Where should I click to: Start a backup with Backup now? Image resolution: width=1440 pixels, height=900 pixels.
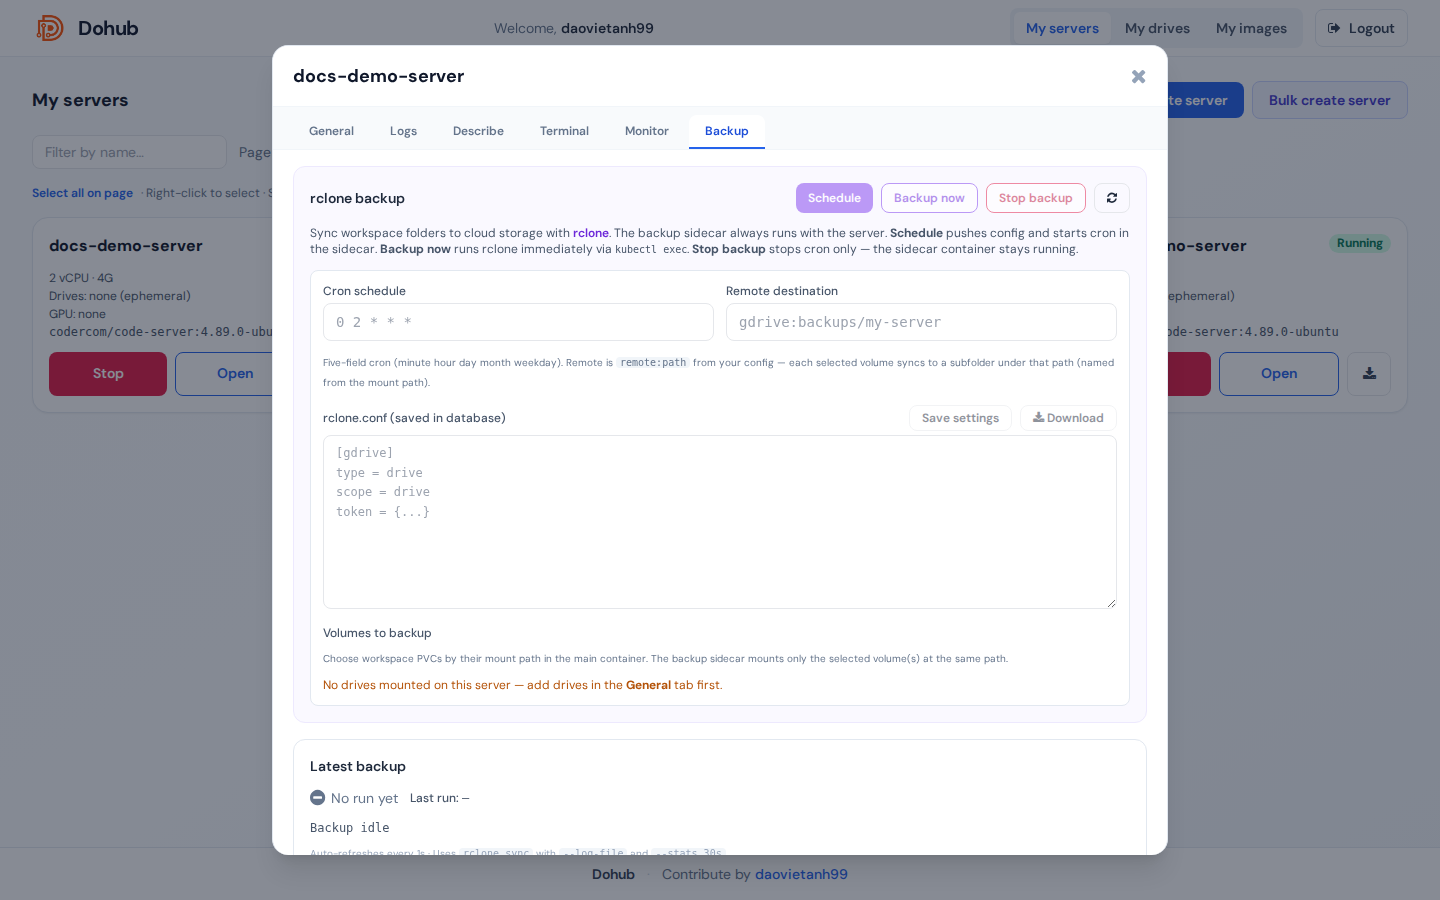929,198
